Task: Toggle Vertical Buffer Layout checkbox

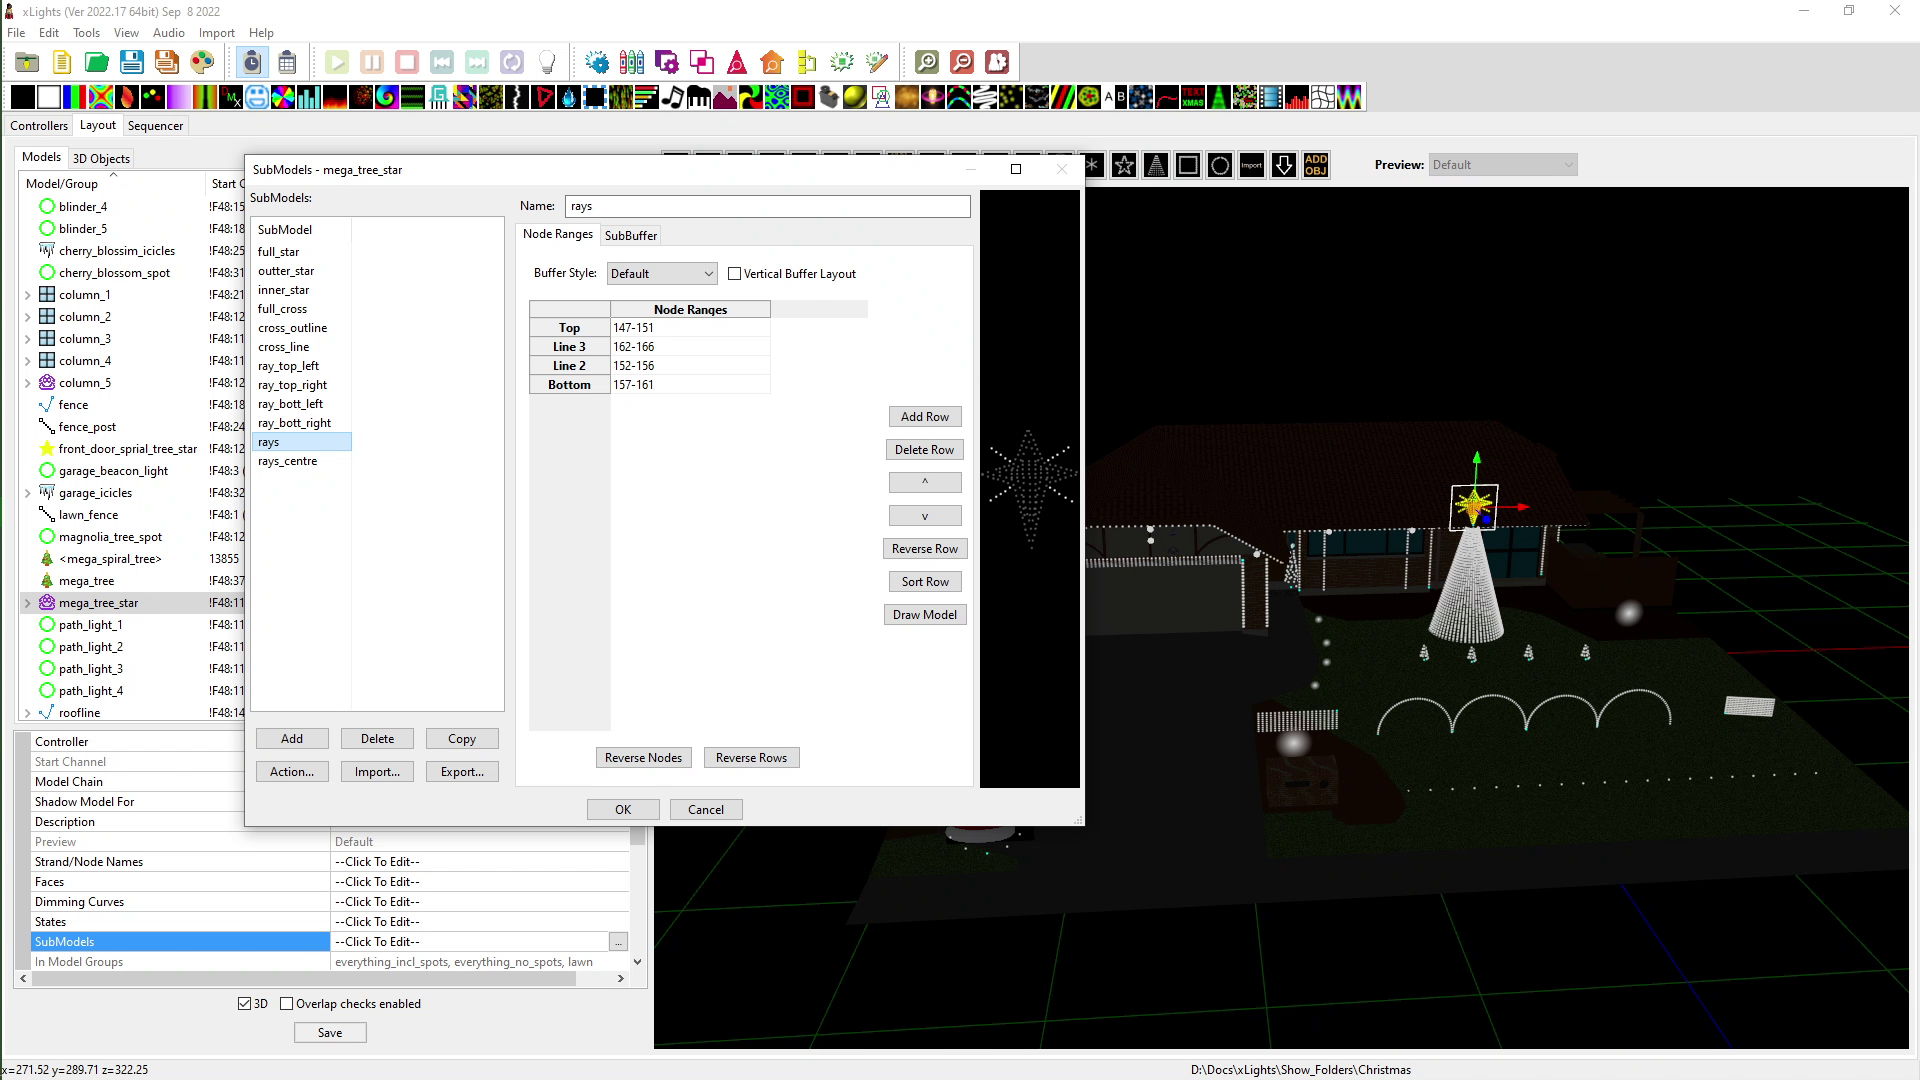Action: coord(735,273)
